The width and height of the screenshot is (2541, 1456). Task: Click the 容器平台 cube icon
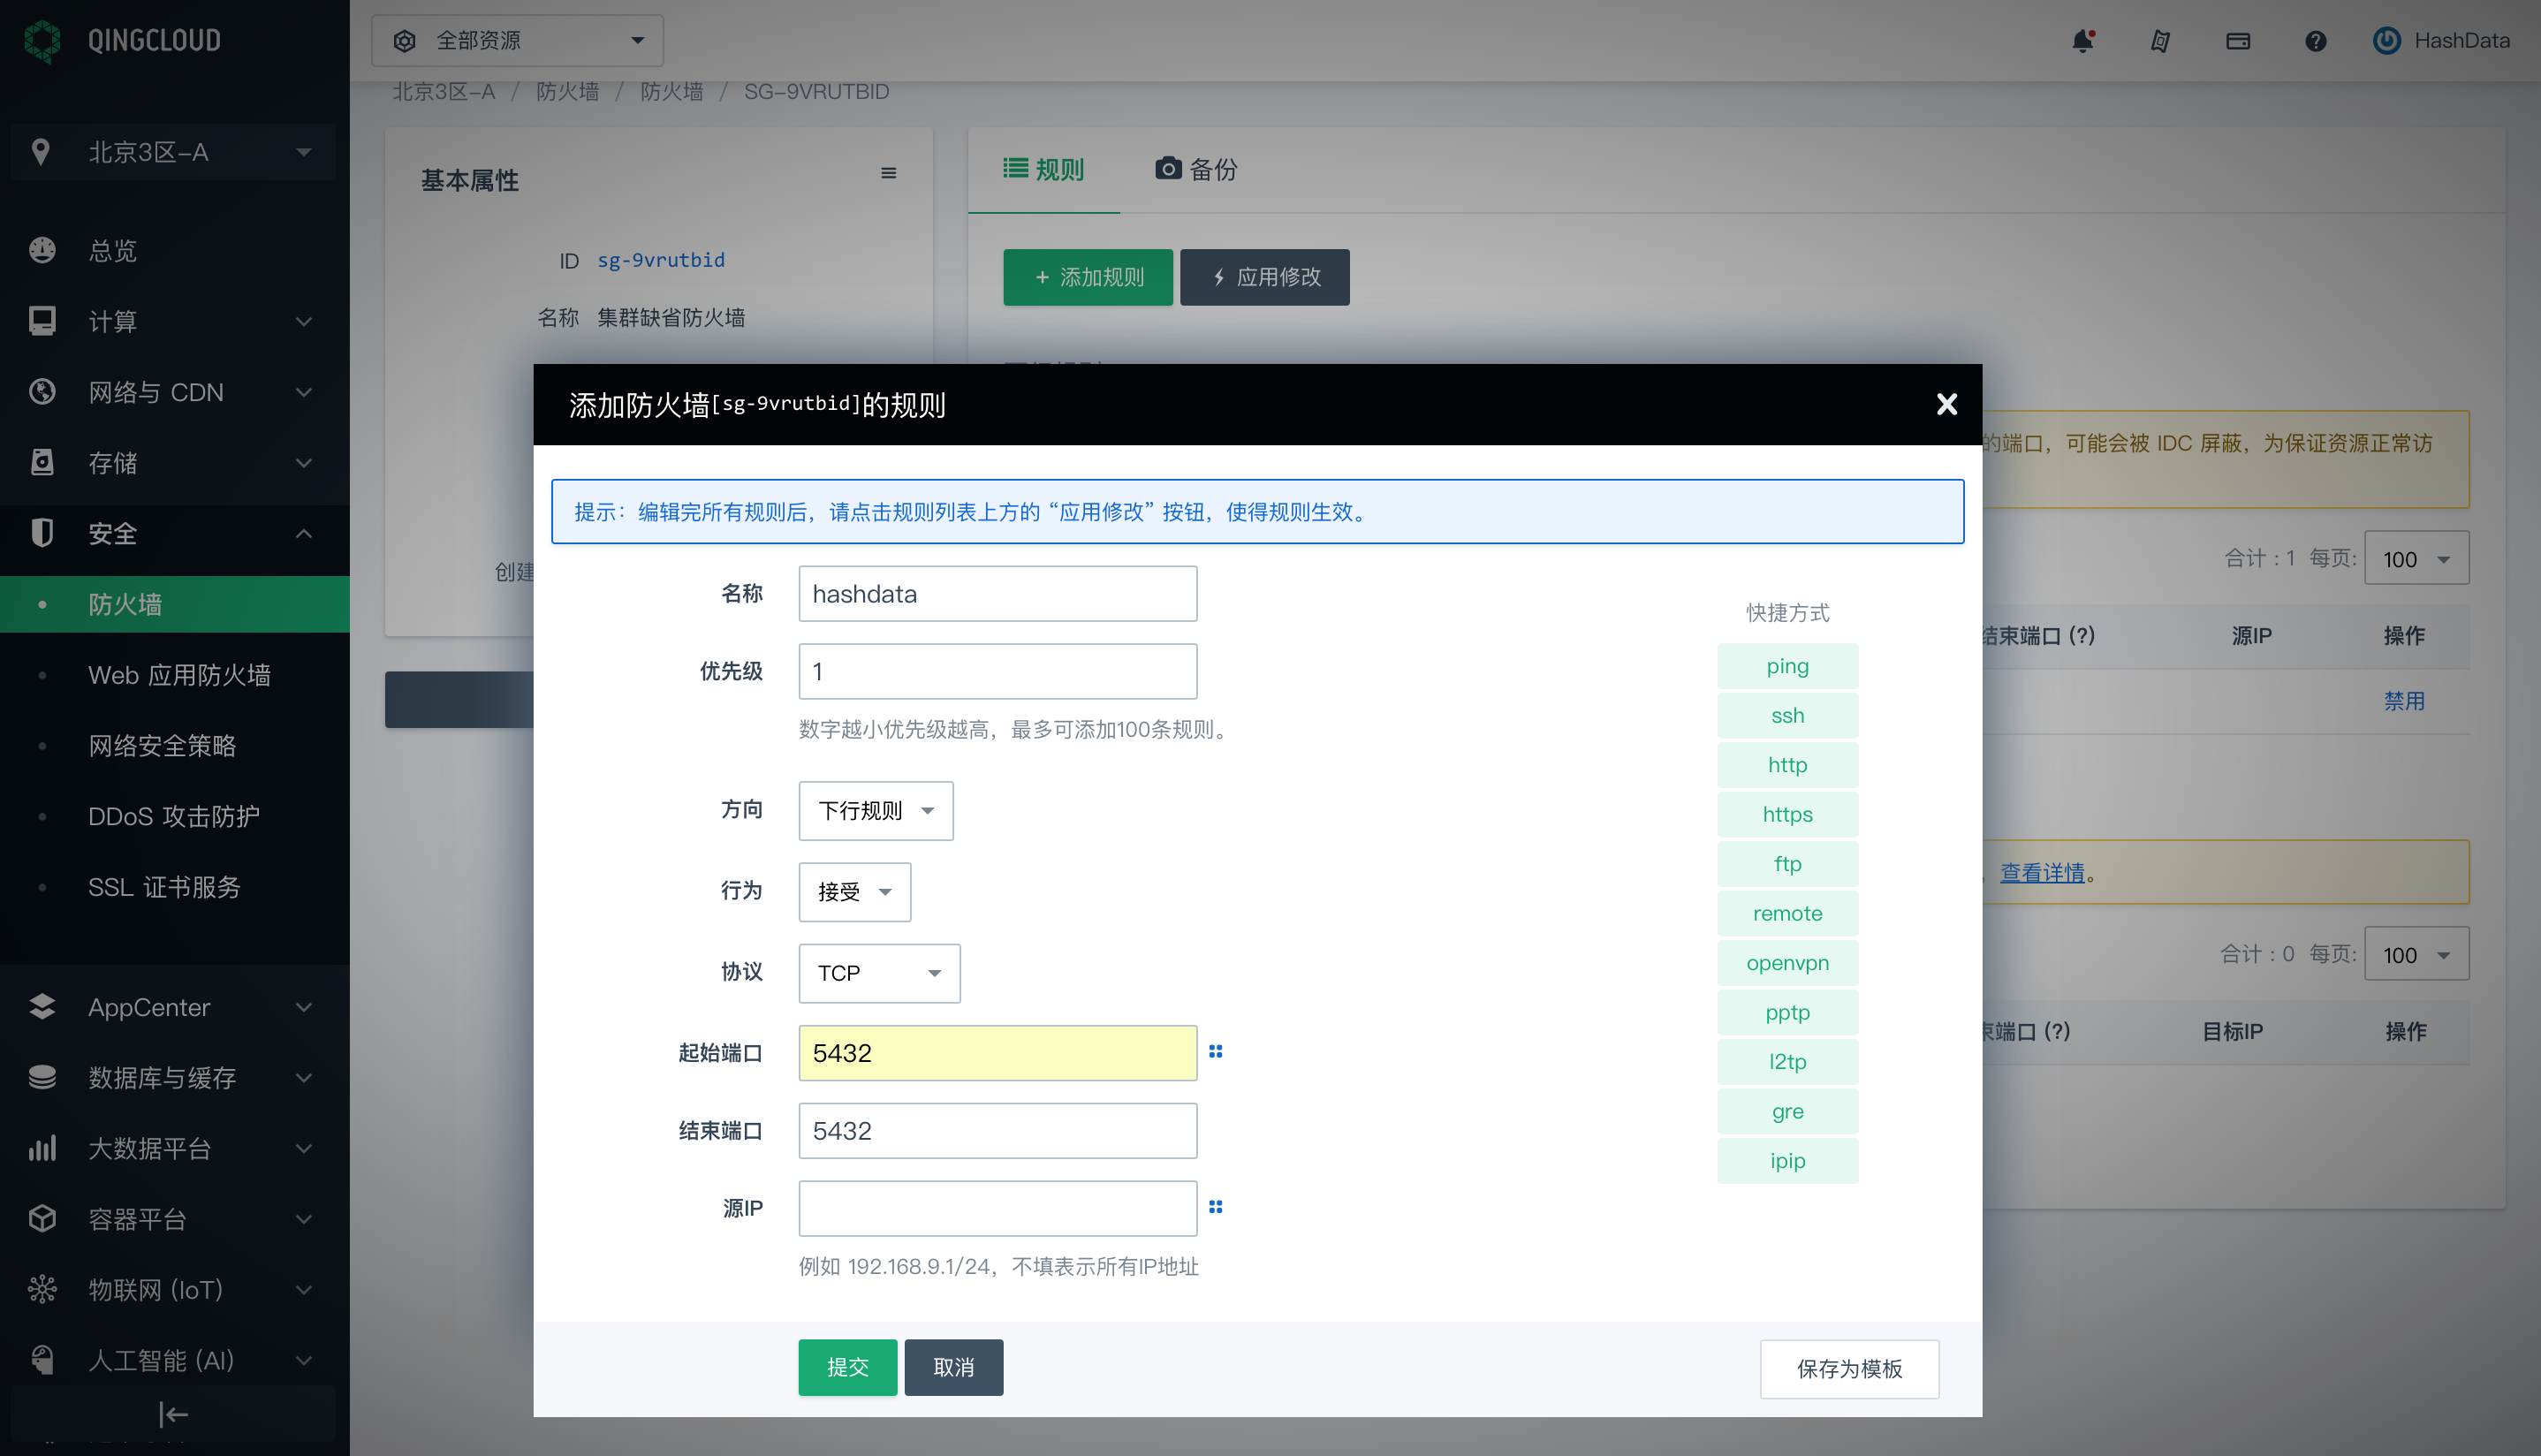(x=42, y=1219)
